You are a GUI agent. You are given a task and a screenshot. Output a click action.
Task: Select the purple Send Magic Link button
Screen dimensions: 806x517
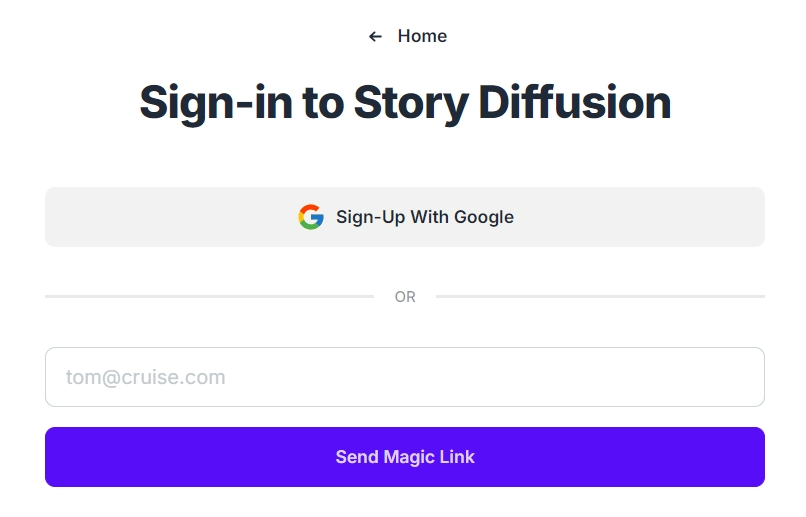(x=405, y=457)
